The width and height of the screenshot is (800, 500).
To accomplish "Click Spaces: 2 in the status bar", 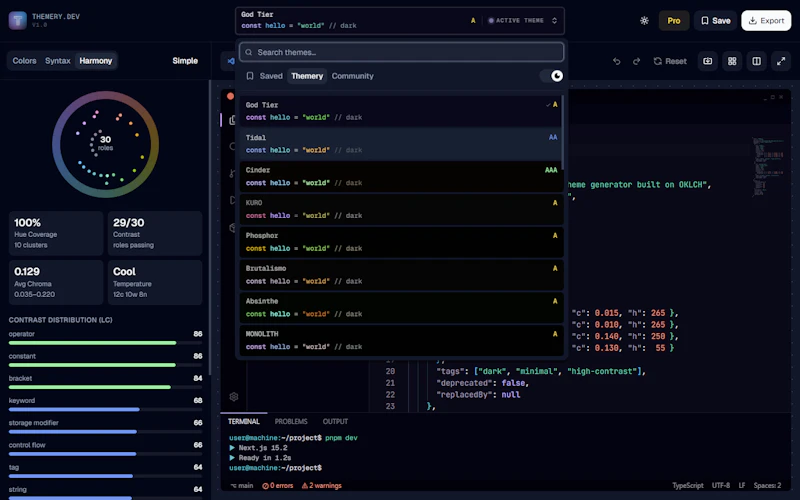I will (767, 486).
